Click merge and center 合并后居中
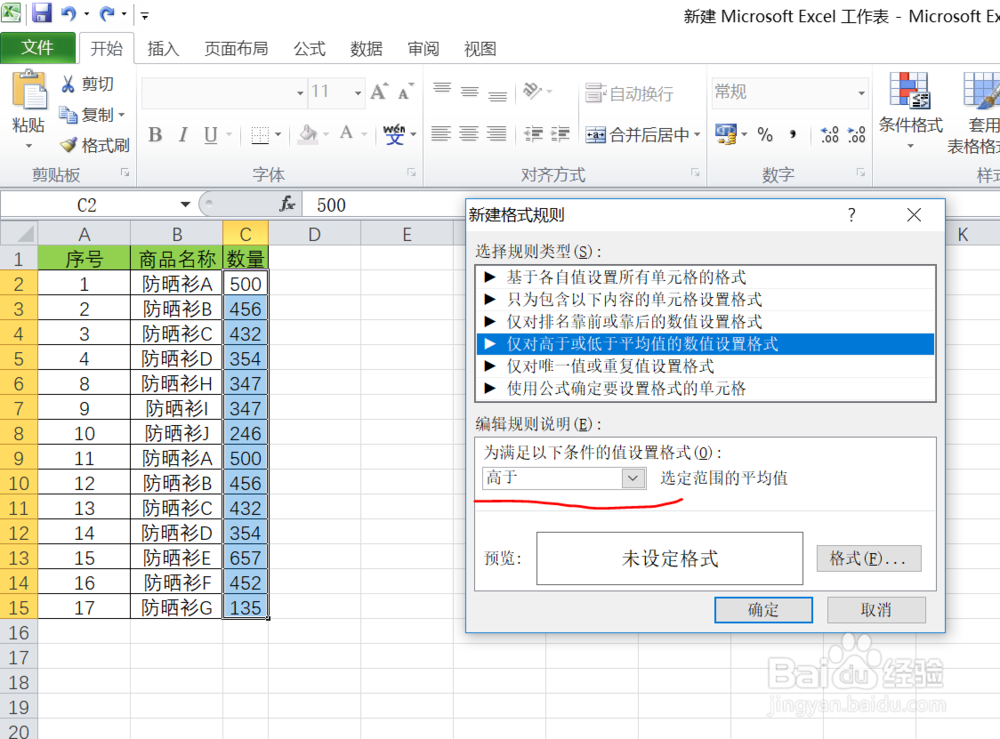 637,135
